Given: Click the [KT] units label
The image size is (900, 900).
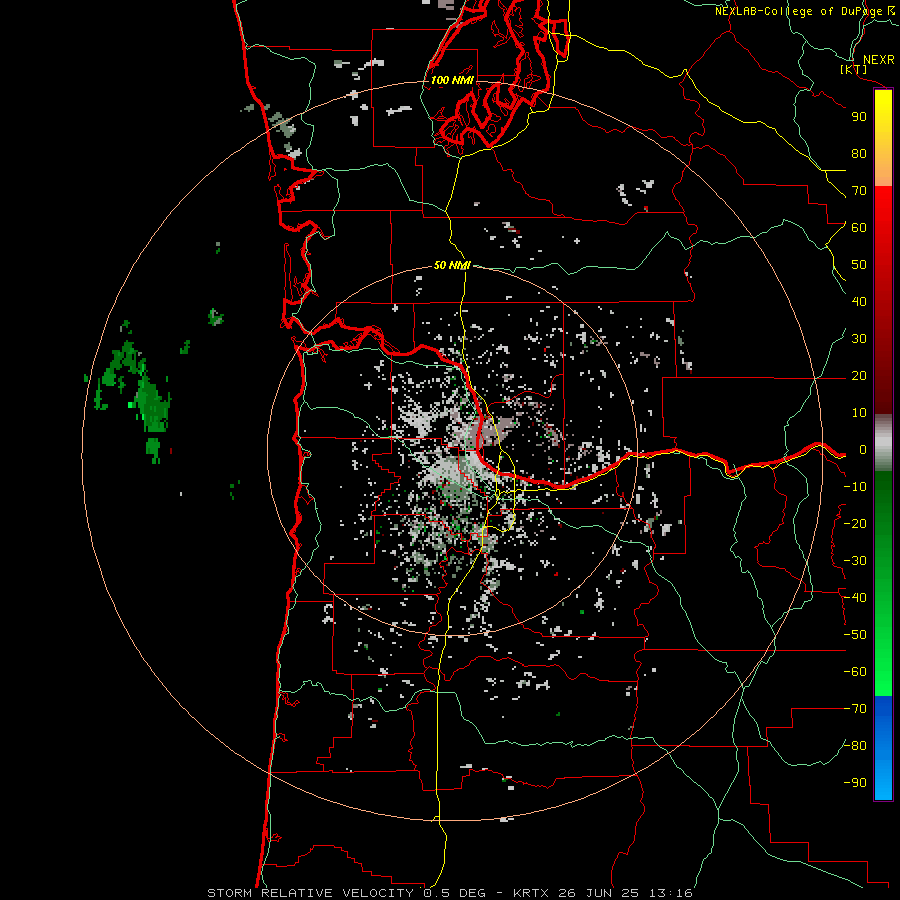Looking at the screenshot, I should [x=854, y=70].
